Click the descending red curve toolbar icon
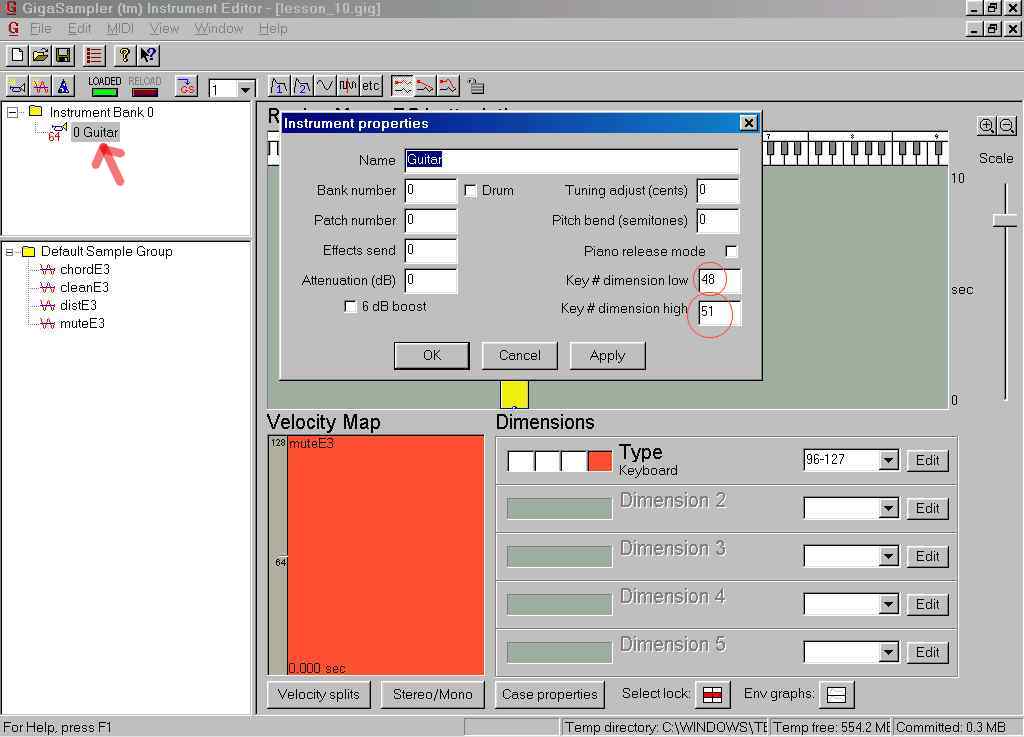1024x737 pixels. [425, 86]
